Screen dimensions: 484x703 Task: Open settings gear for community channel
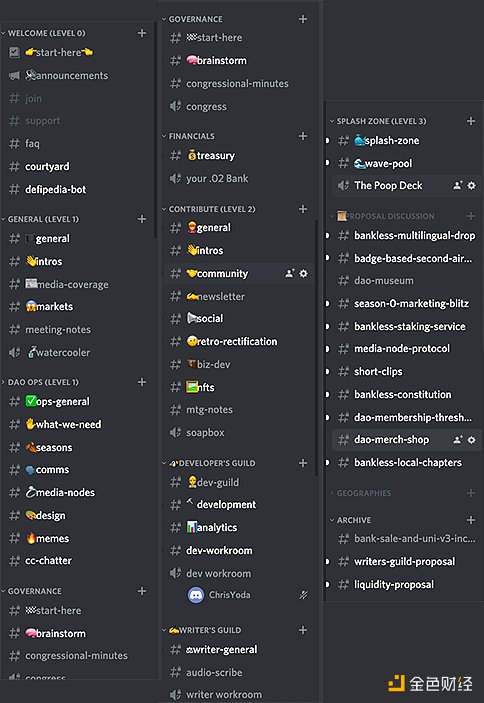(x=303, y=273)
